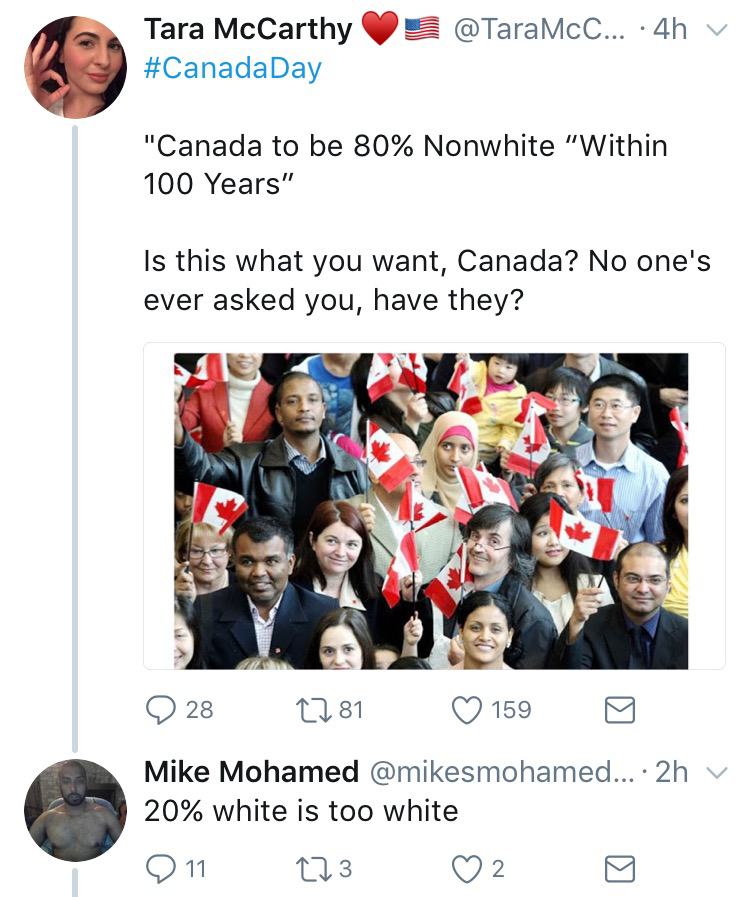Open the first tweet's options chevron
The height and width of the screenshot is (897, 749).
pos(714,30)
